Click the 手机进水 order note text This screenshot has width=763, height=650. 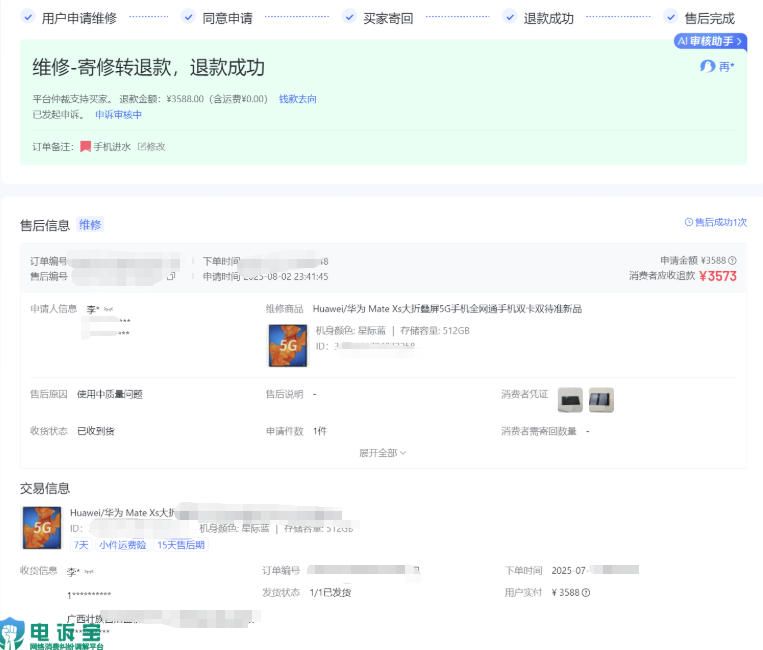tap(112, 146)
